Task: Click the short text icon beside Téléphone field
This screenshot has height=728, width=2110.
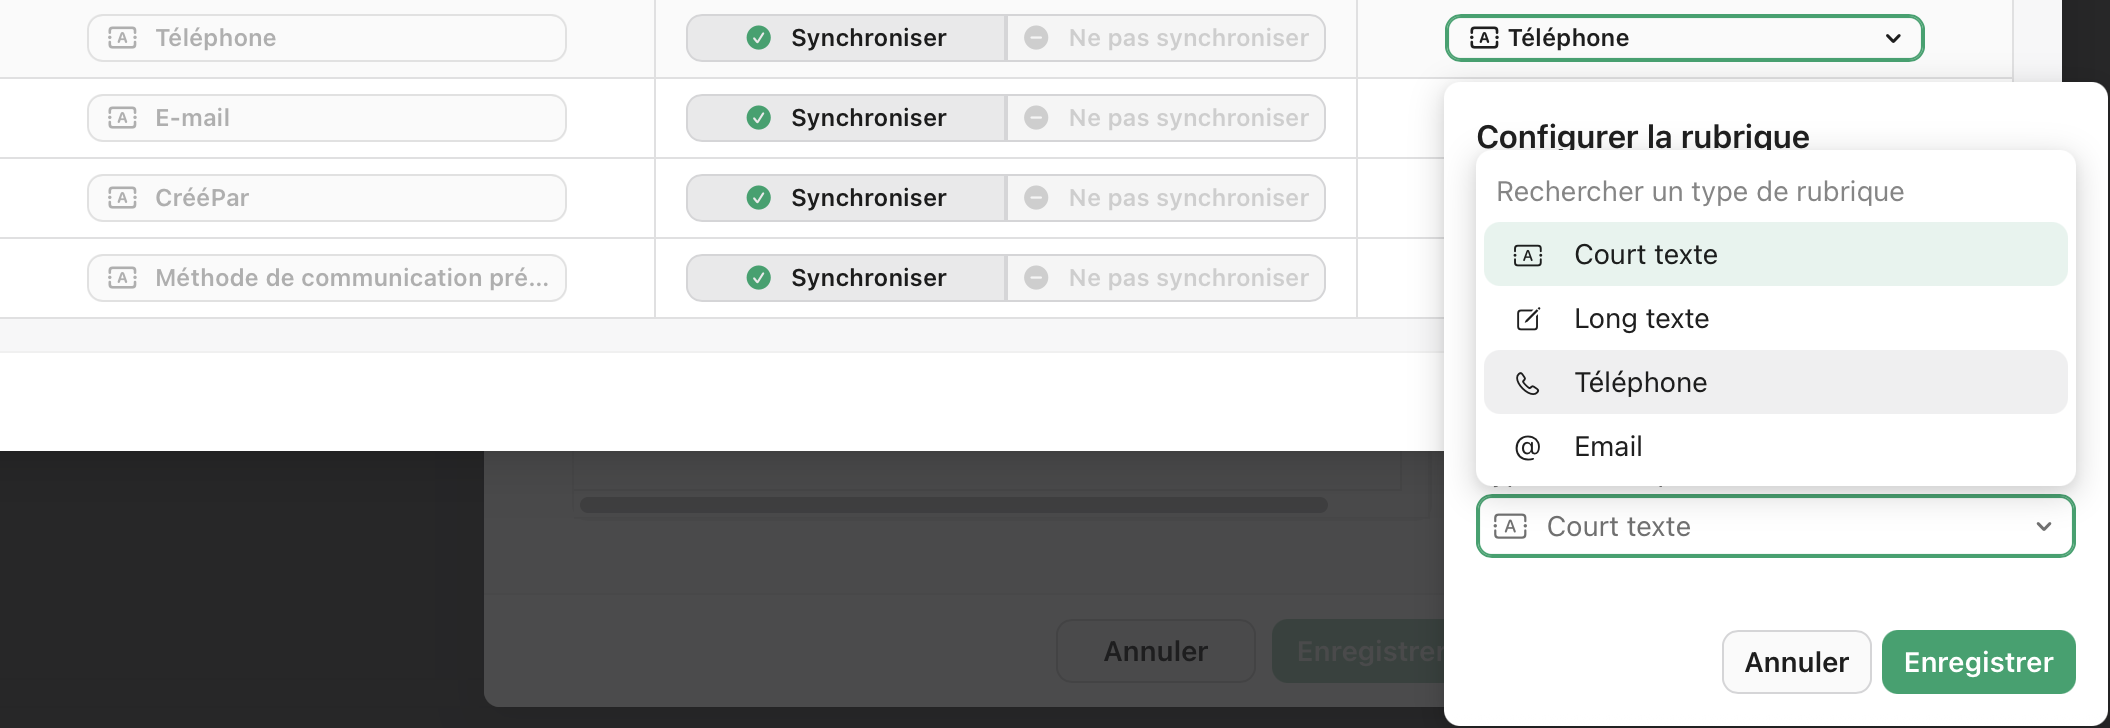Action: click(122, 37)
